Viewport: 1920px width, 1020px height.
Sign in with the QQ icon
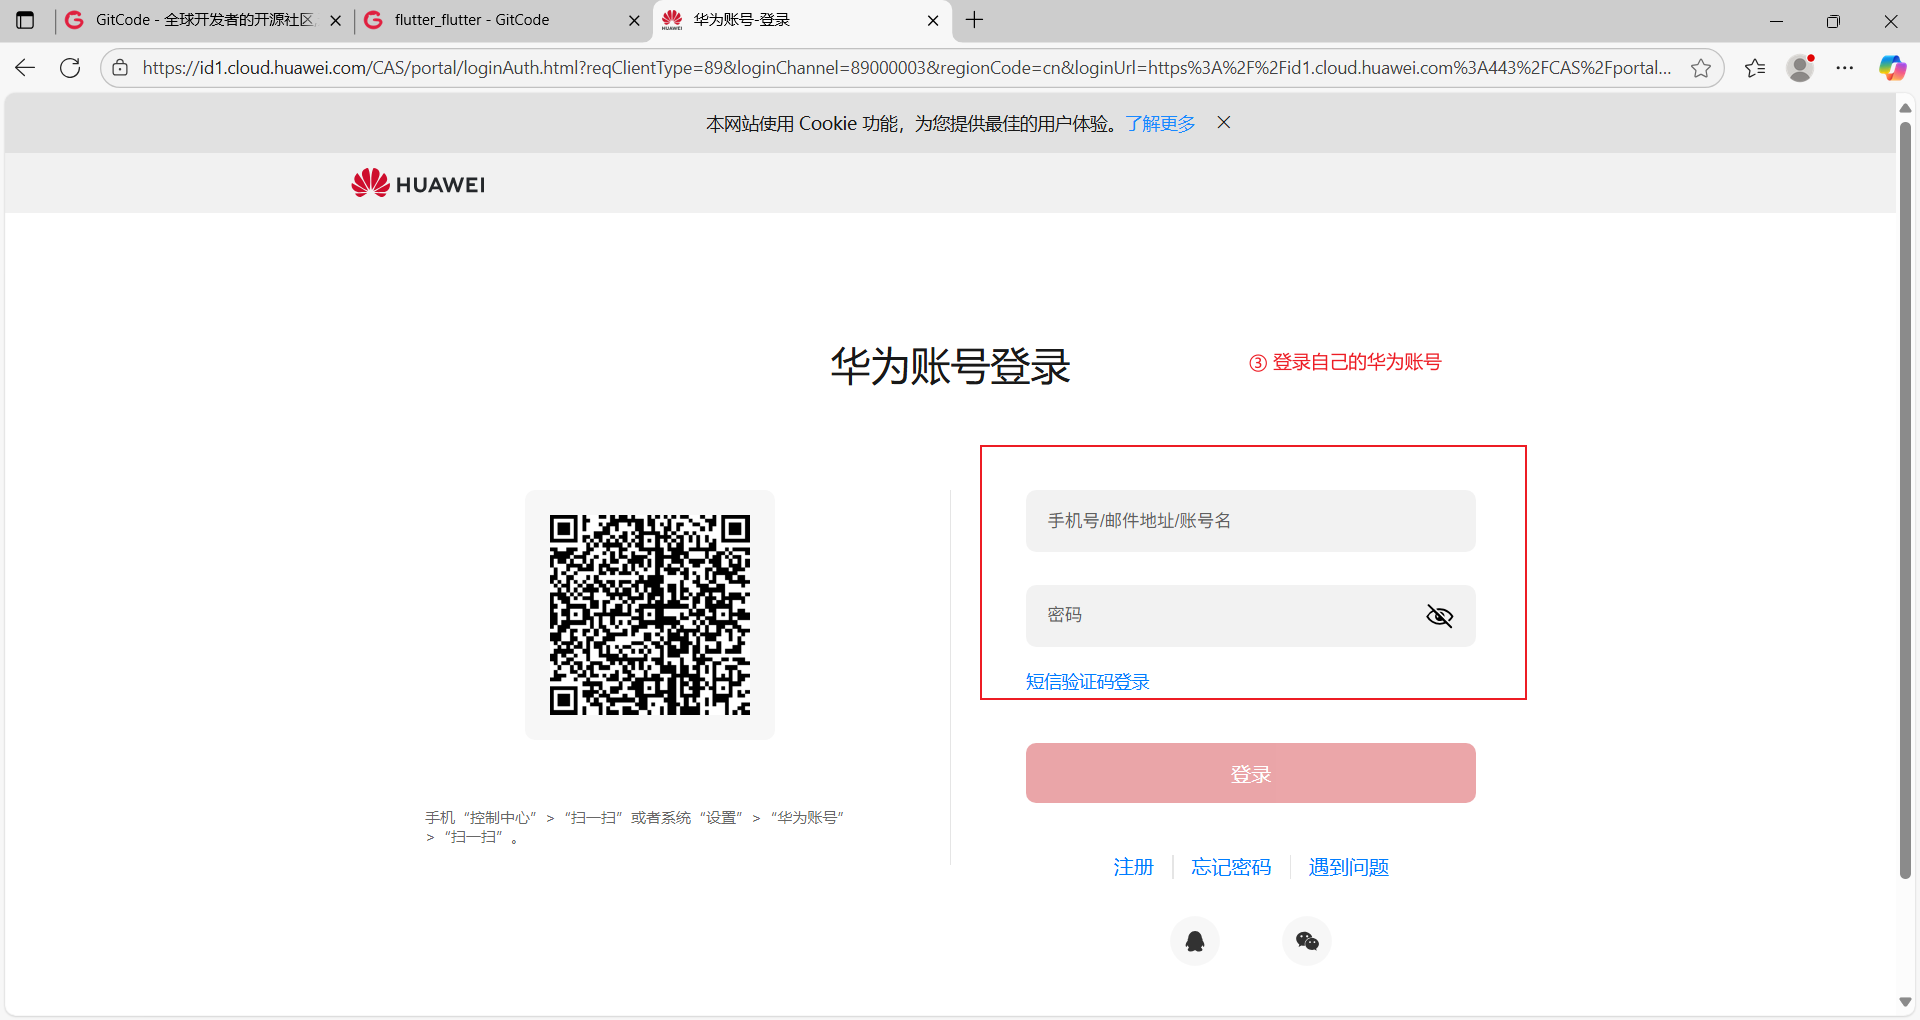click(x=1195, y=941)
